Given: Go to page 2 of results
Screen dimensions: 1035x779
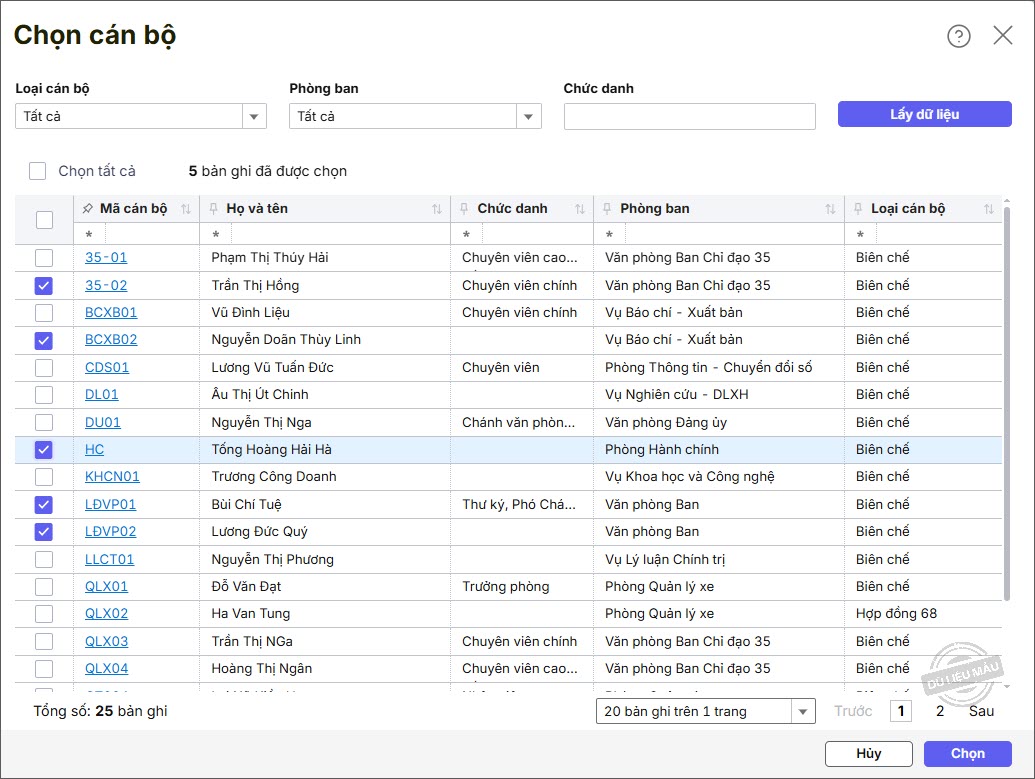Looking at the screenshot, I should pos(939,711).
